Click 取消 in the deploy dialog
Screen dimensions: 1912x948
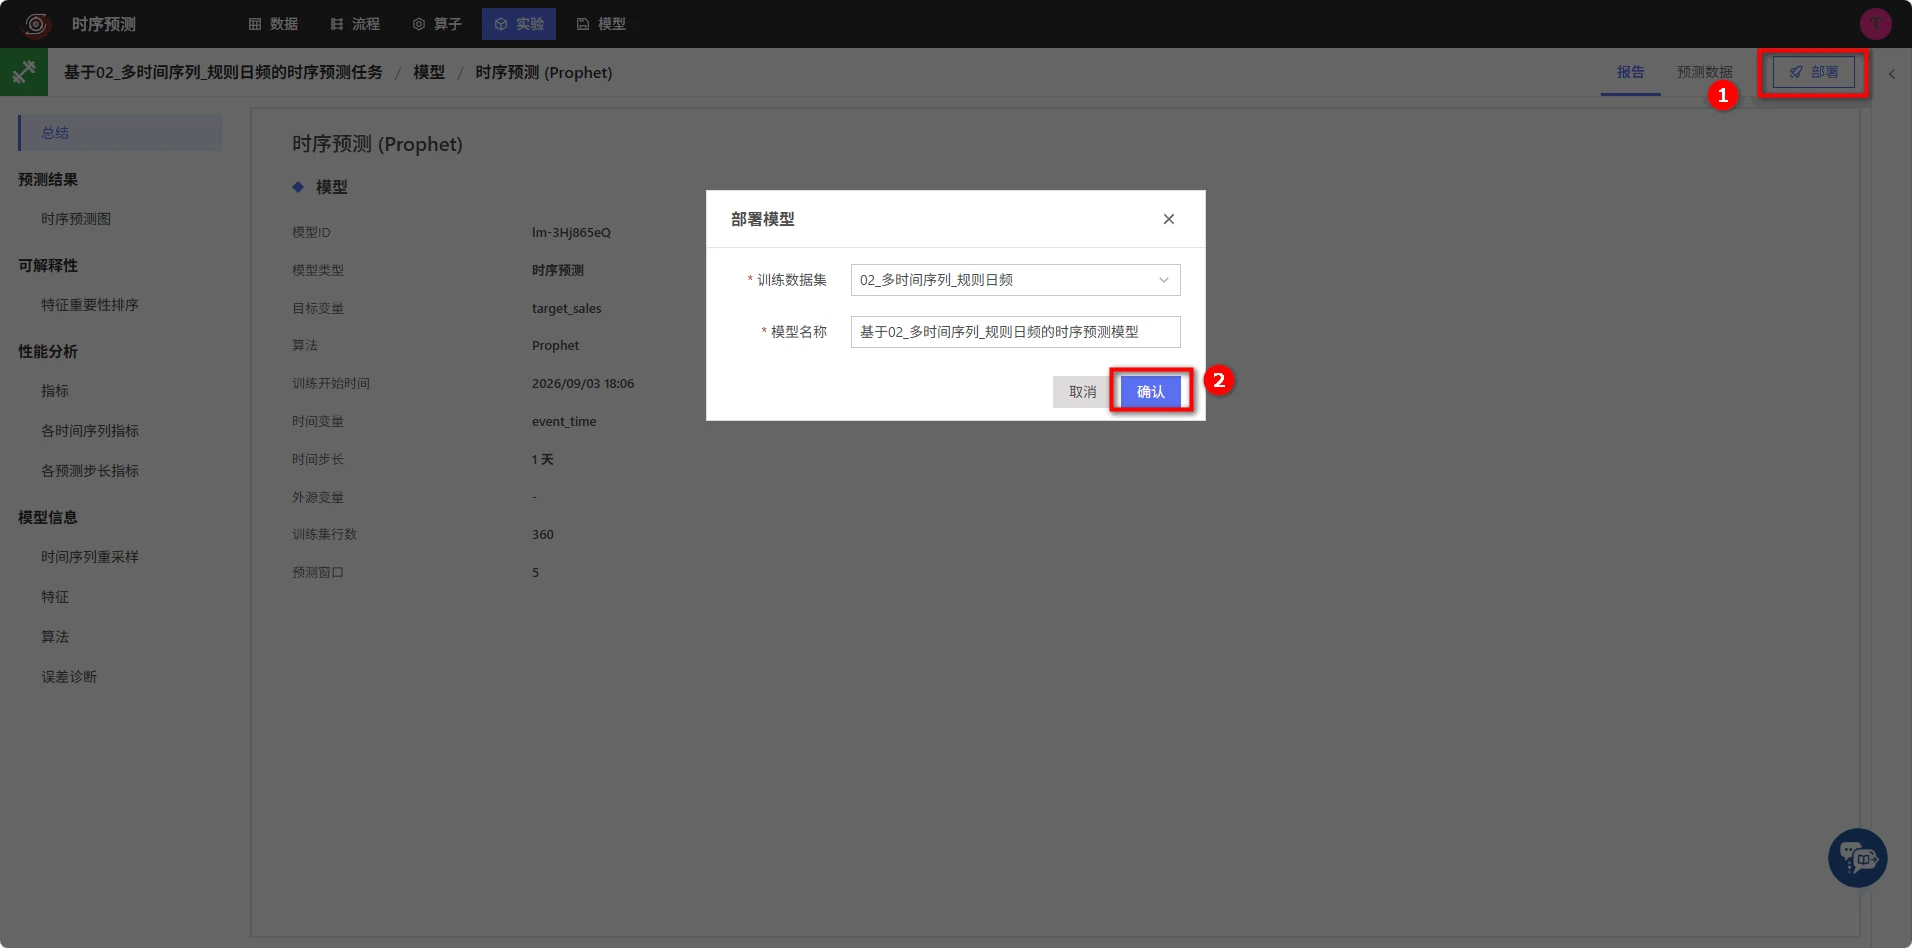[x=1082, y=392]
